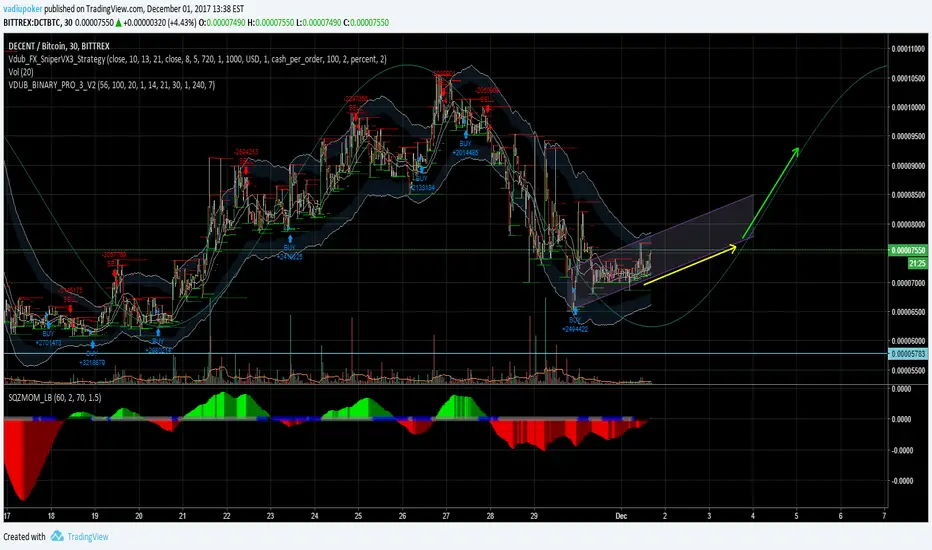Click the '7' date on time axis
Viewport: 932px width, 550px height.
click(x=884, y=516)
